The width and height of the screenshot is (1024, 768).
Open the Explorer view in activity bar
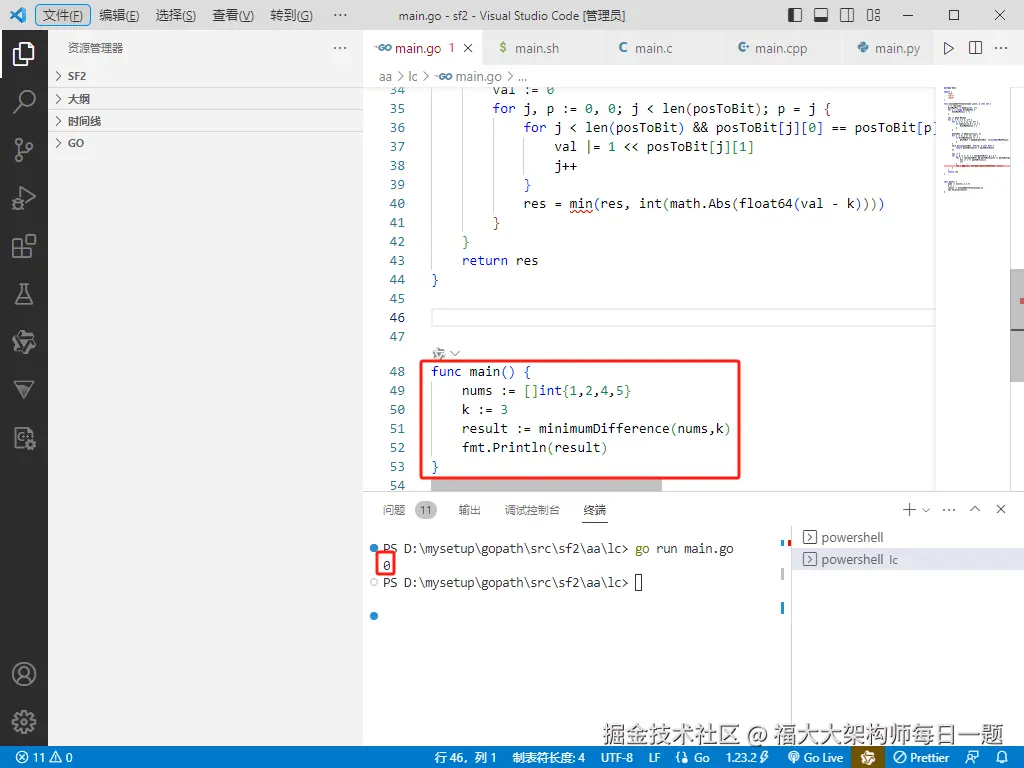24,54
